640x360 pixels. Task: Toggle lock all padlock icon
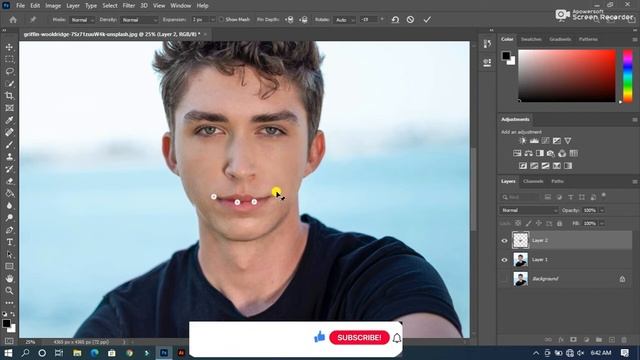pyautogui.click(x=560, y=223)
